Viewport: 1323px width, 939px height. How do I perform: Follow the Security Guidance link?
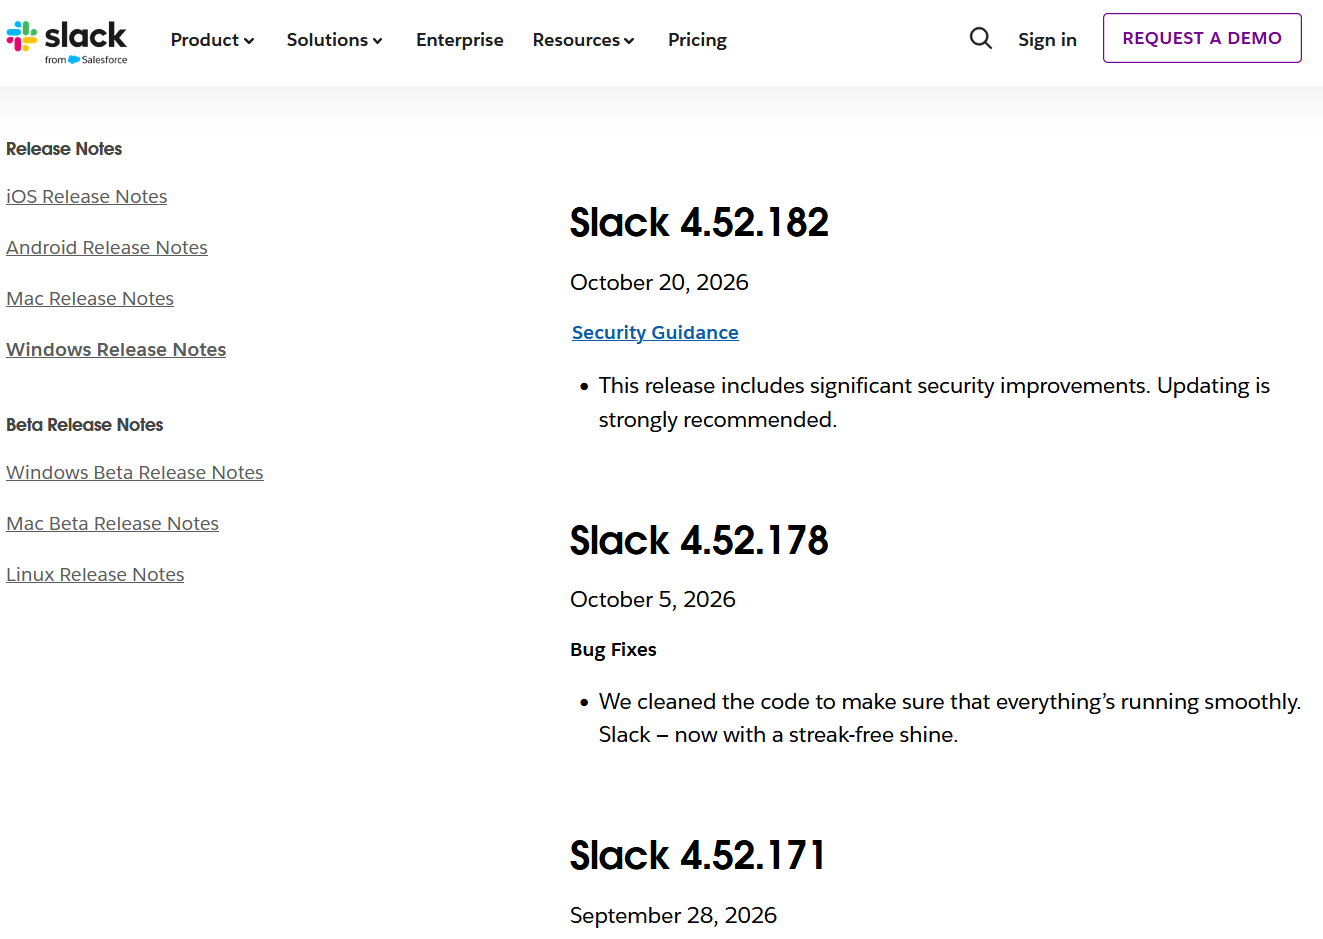point(655,333)
